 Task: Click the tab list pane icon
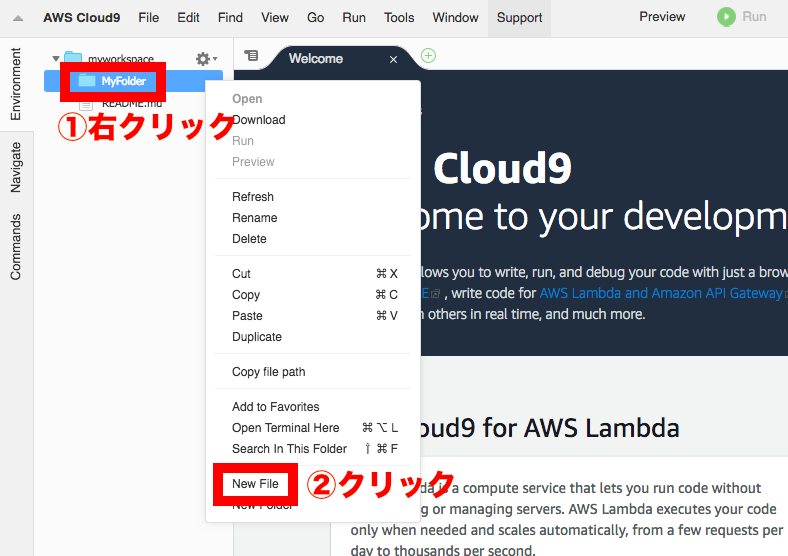pos(251,55)
